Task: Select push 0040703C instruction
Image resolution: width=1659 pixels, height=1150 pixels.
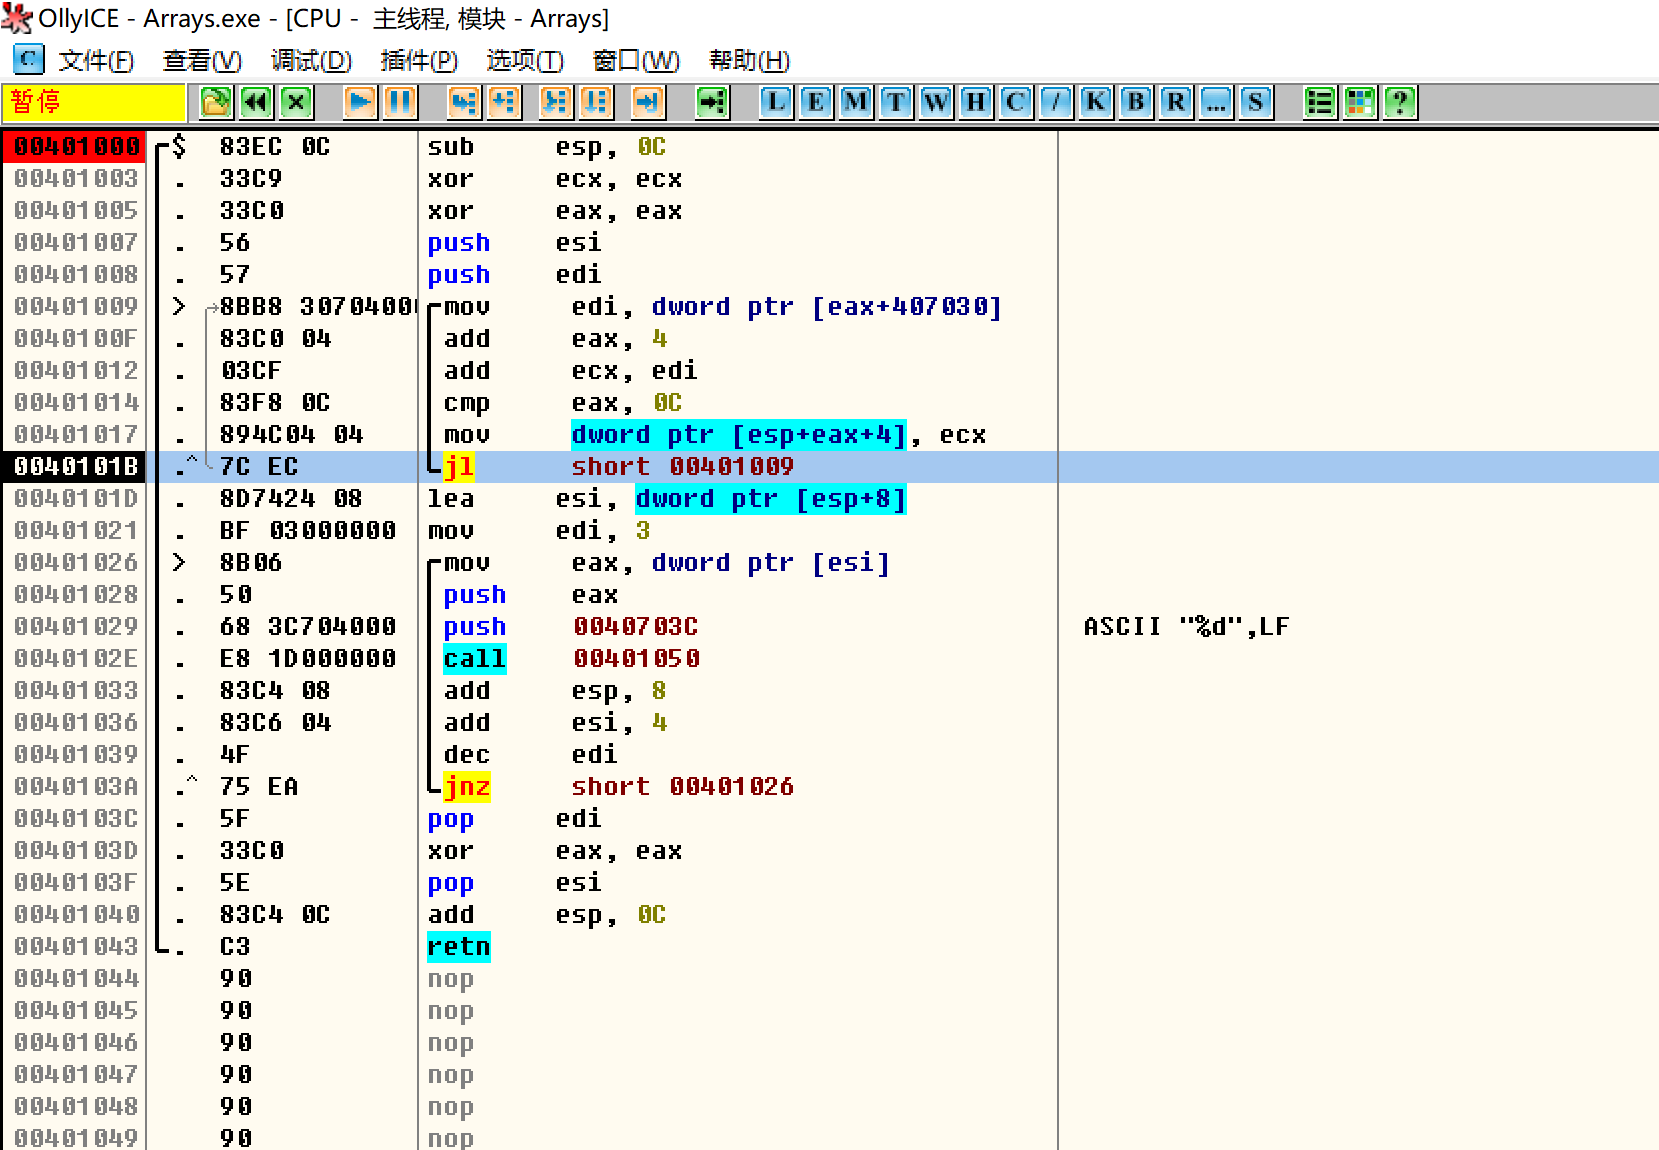Action: tap(571, 627)
